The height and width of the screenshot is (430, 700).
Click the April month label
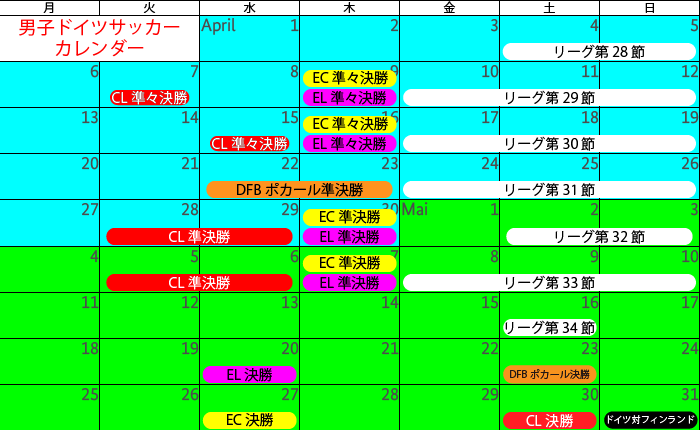point(219,26)
